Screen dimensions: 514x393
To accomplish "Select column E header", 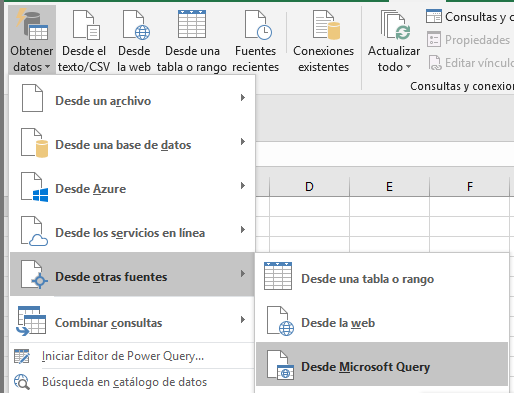I will coord(389,187).
